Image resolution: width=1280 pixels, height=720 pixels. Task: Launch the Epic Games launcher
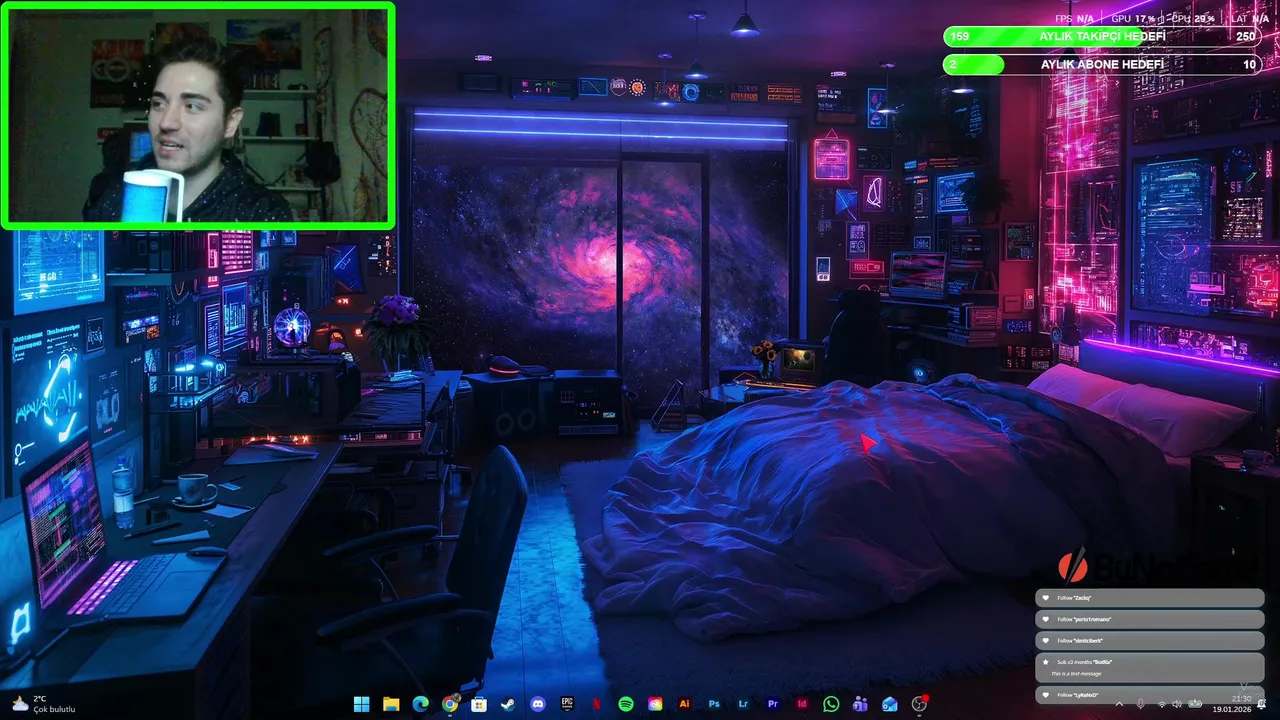567,704
